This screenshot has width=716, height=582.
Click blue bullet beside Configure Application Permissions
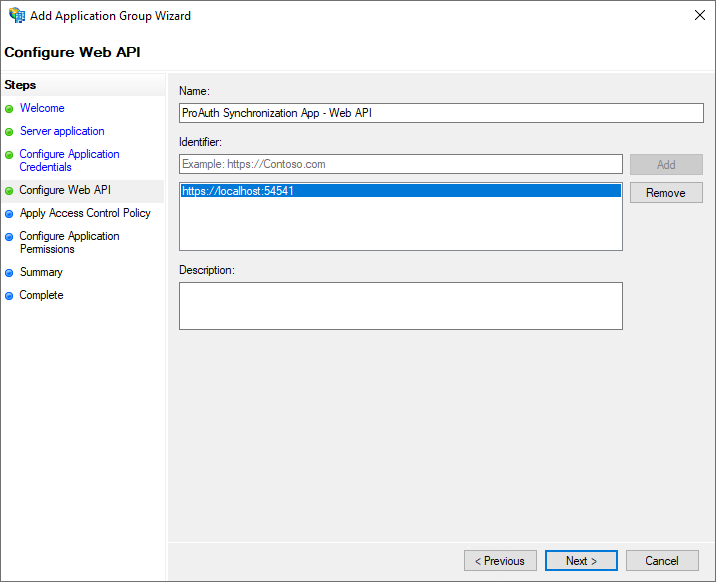[x=9, y=237]
